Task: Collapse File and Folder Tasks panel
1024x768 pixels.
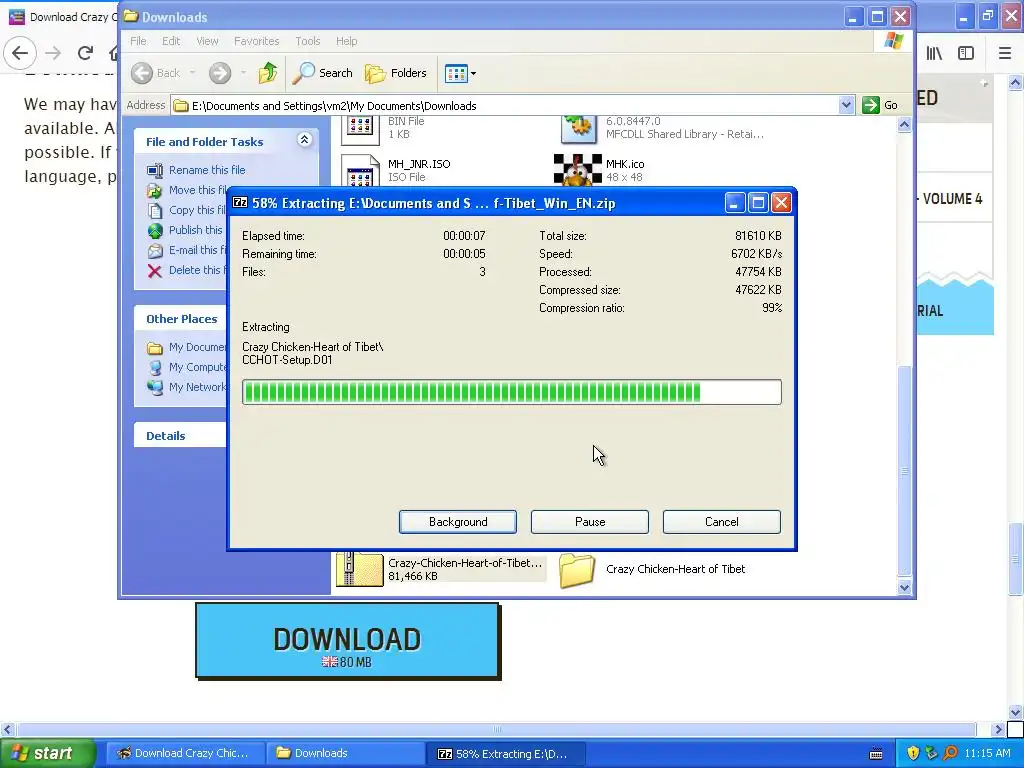Action: (x=304, y=140)
